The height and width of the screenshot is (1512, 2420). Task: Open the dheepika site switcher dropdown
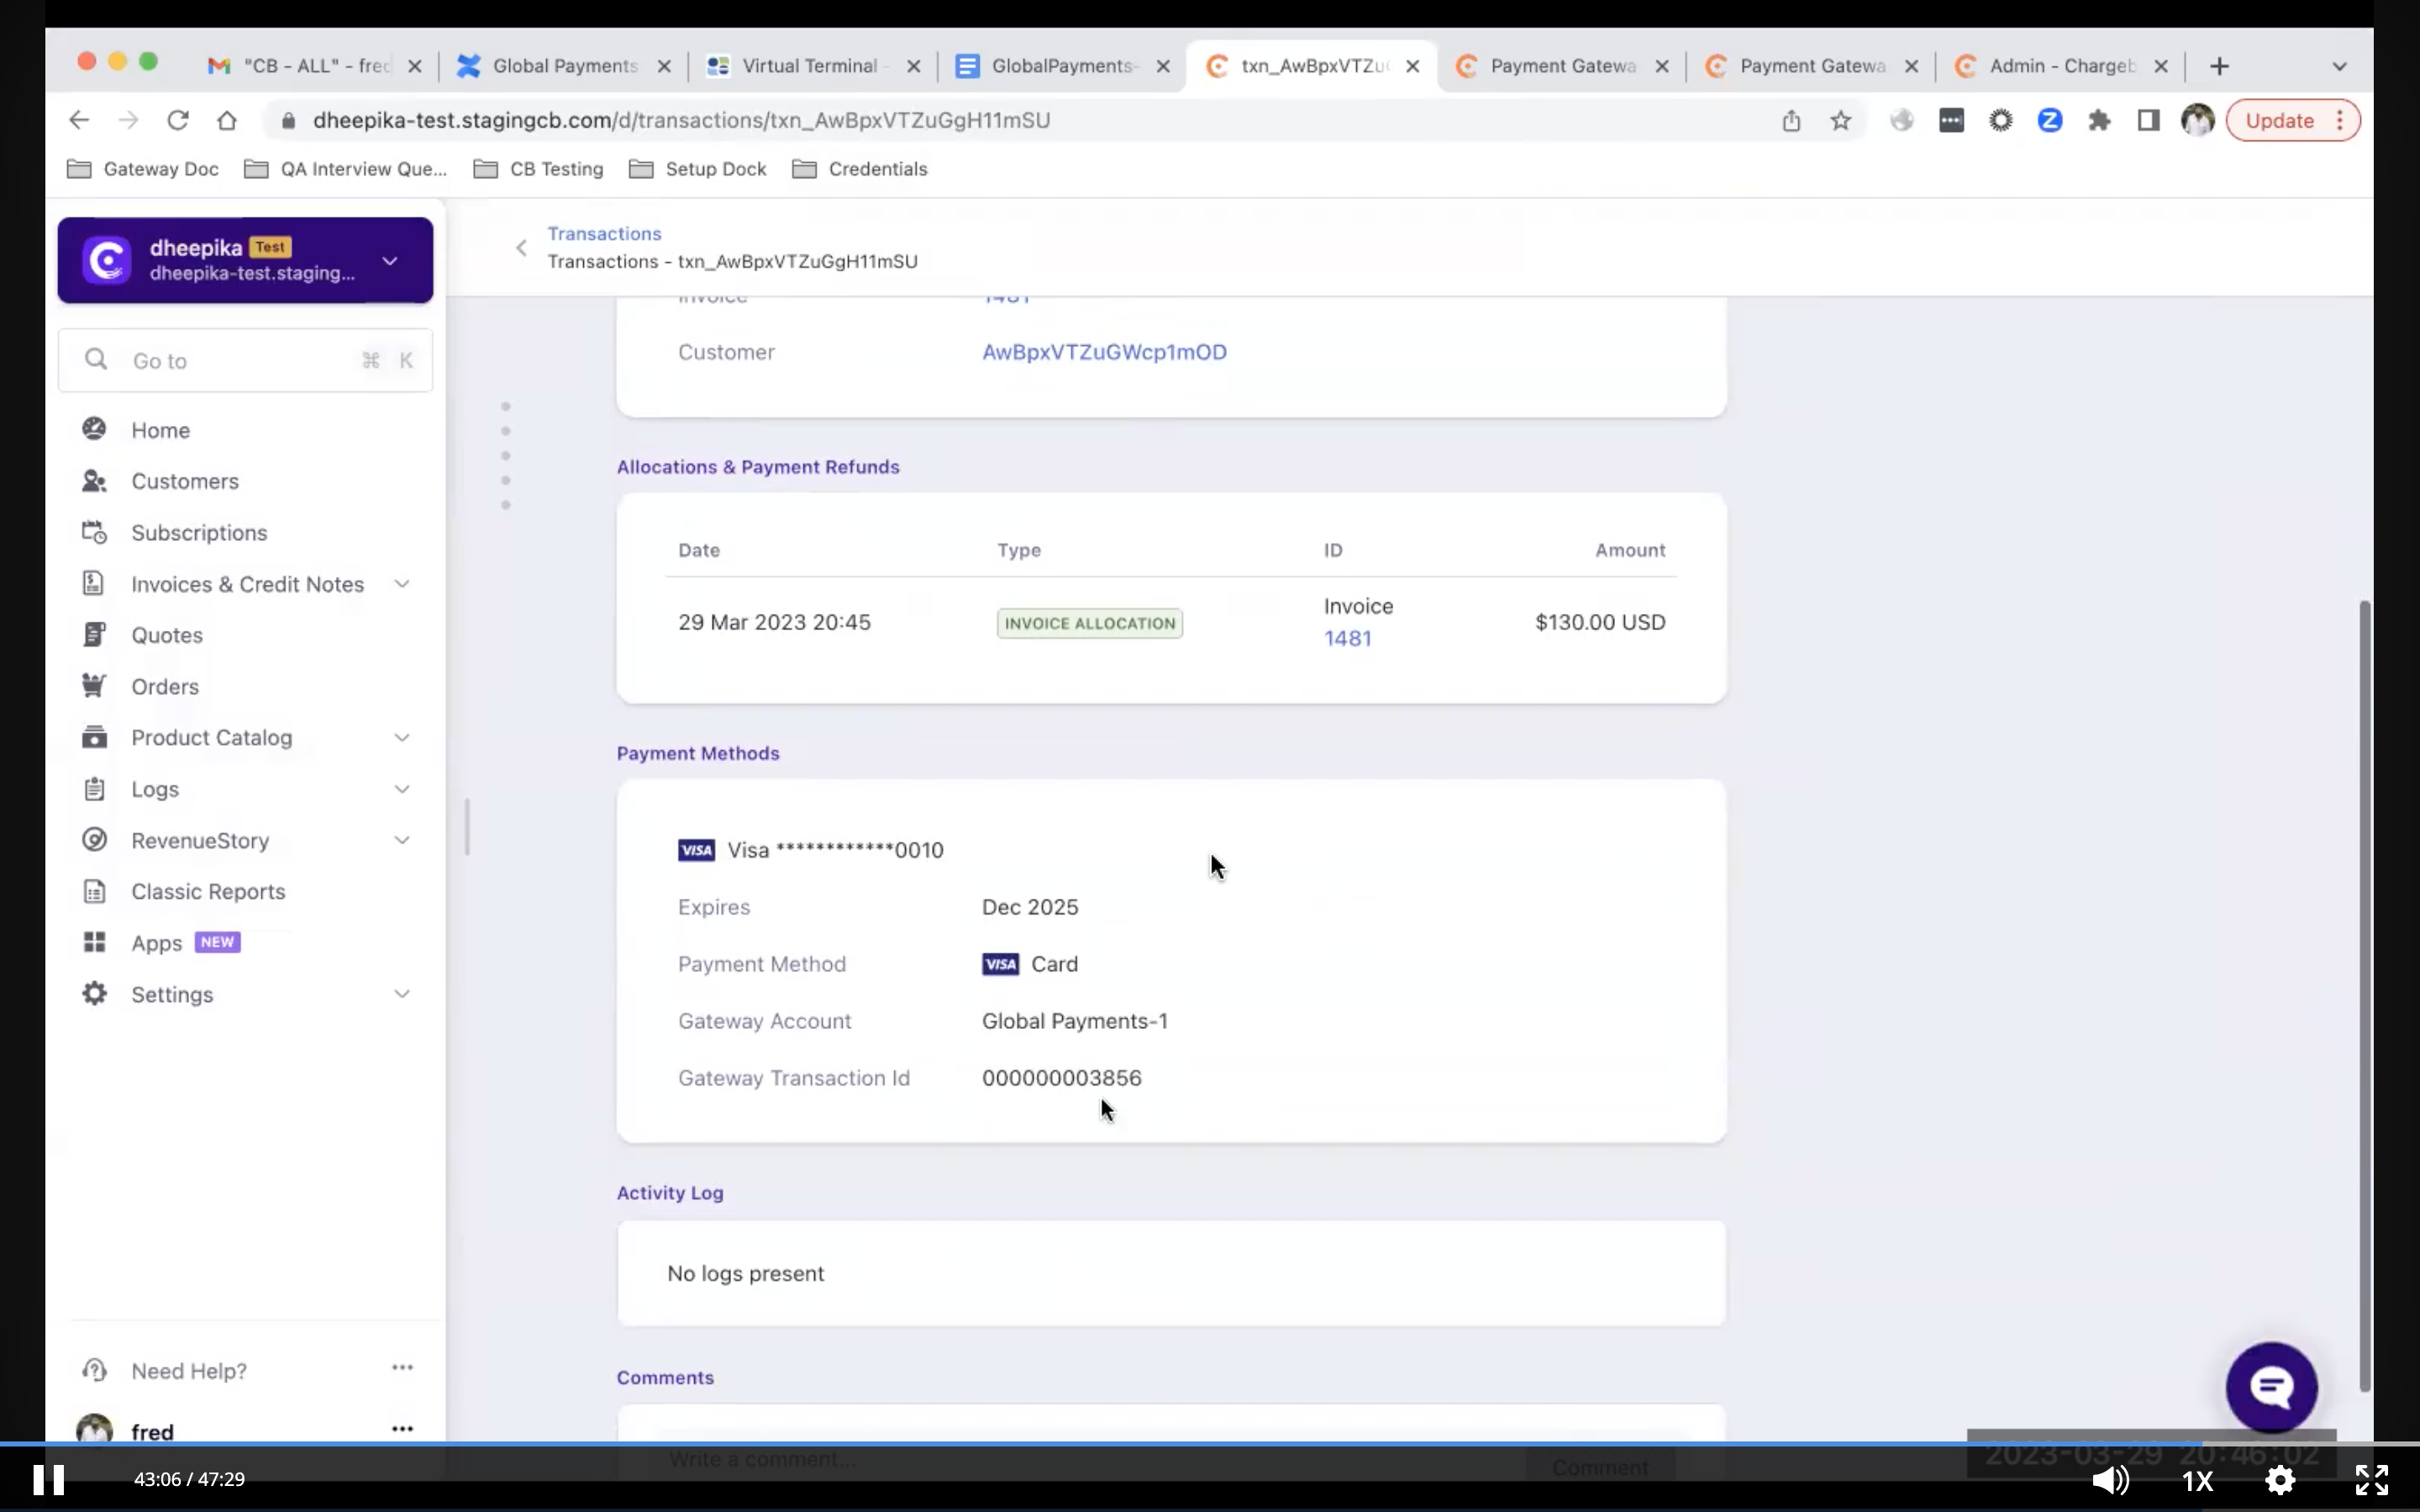coord(390,261)
